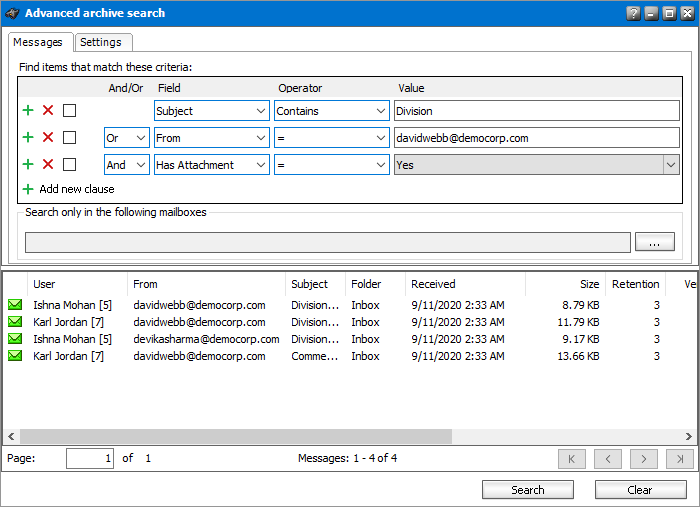Image resolution: width=700 pixels, height=507 pixels.
Task: Click the green plus on the Has Attachment row
Action: (x=28, y=165)
